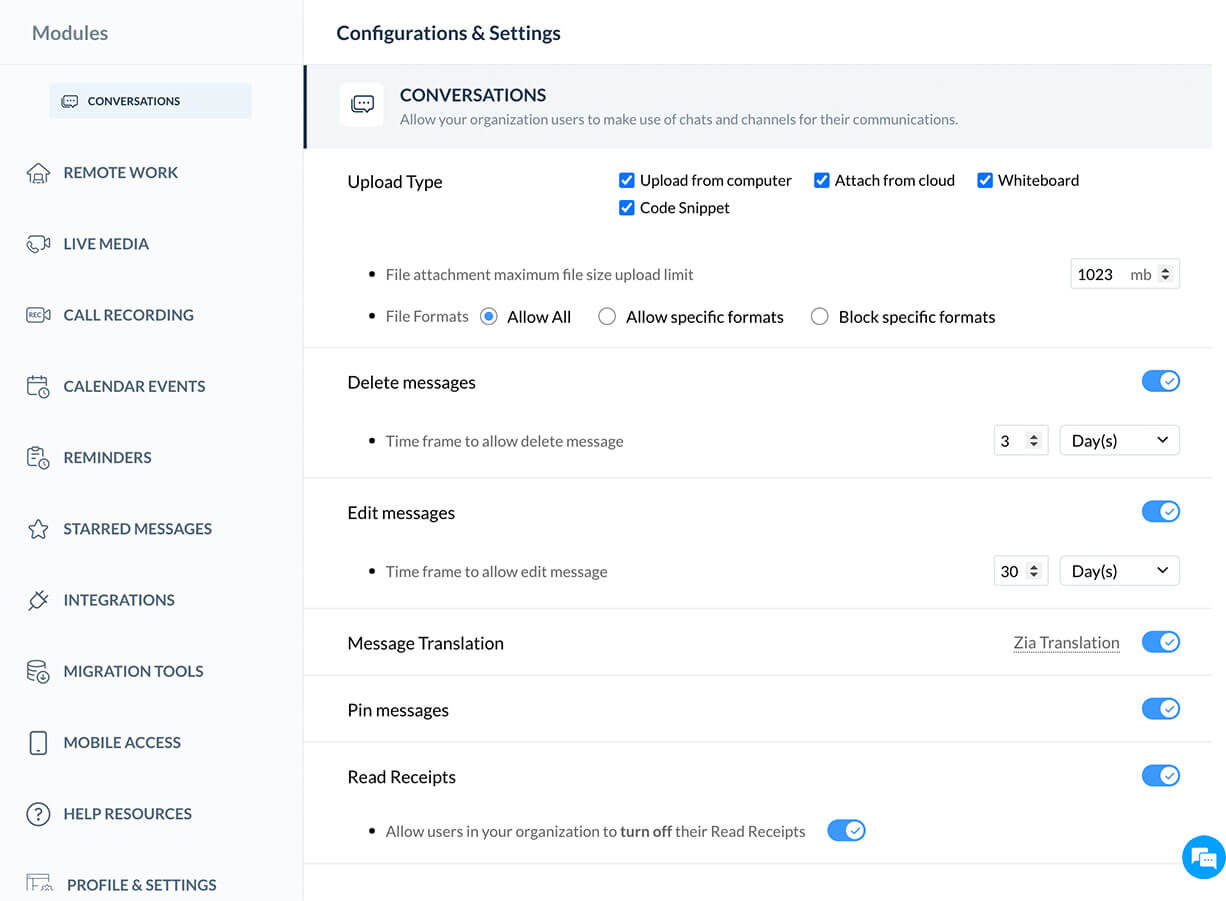Uncheck the Whiteboard upload type checkbox

click(985, 181)
